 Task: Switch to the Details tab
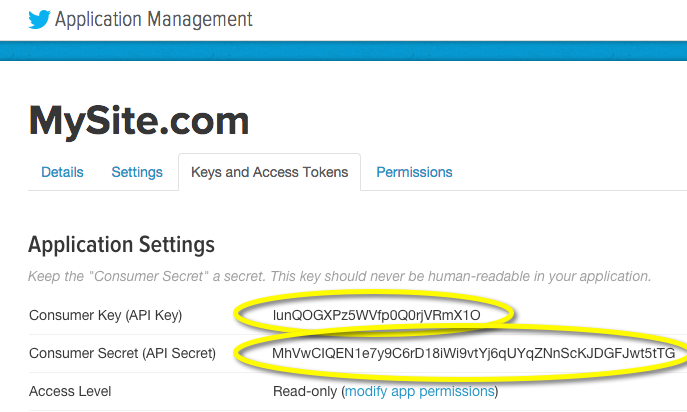pyautogui.click(x=62, y=172)
